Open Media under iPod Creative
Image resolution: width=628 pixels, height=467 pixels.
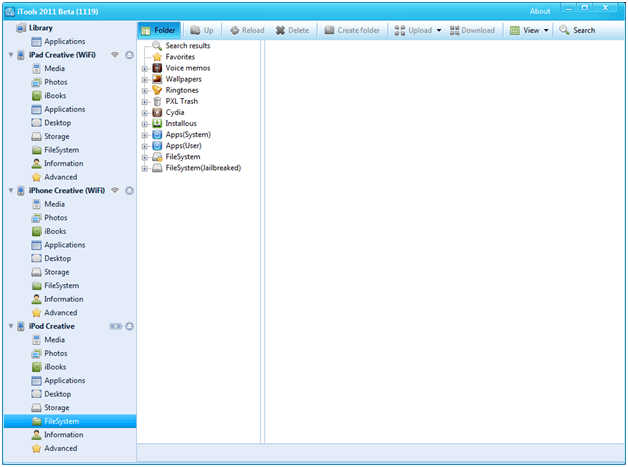coord(54,340)
